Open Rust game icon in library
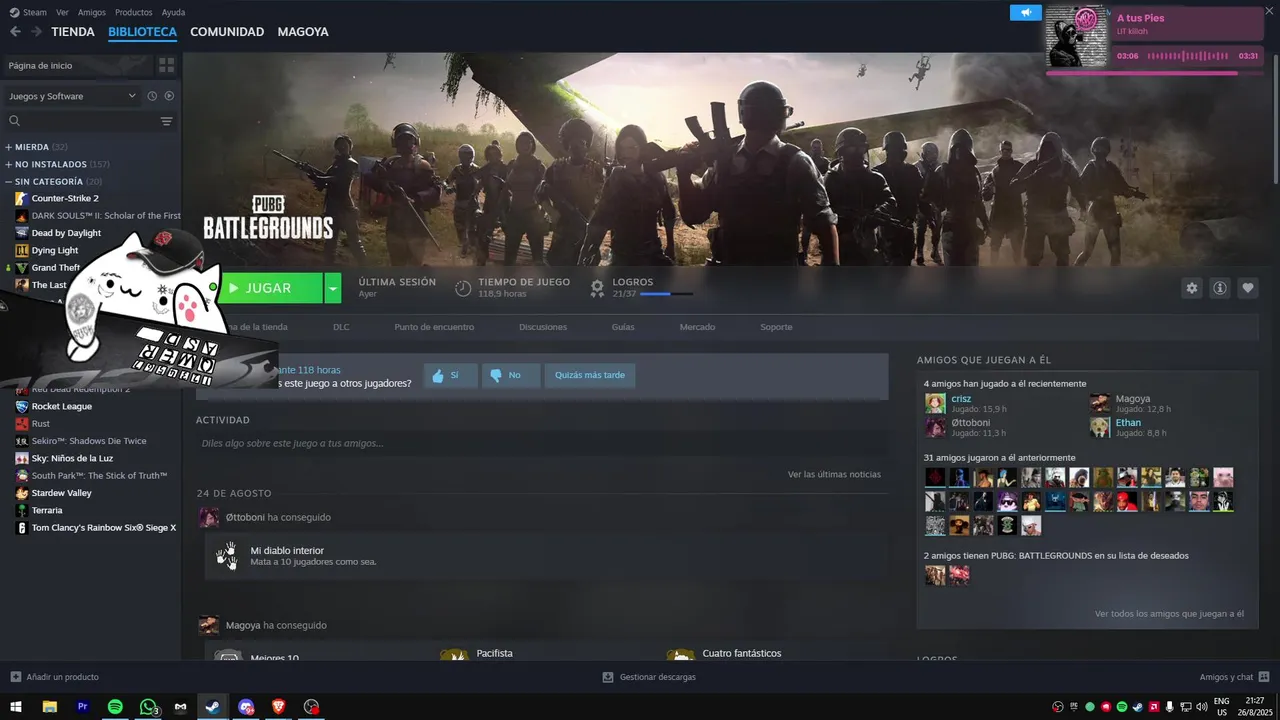The width and height of the screenshot is (1280, 720). point(21,424)
